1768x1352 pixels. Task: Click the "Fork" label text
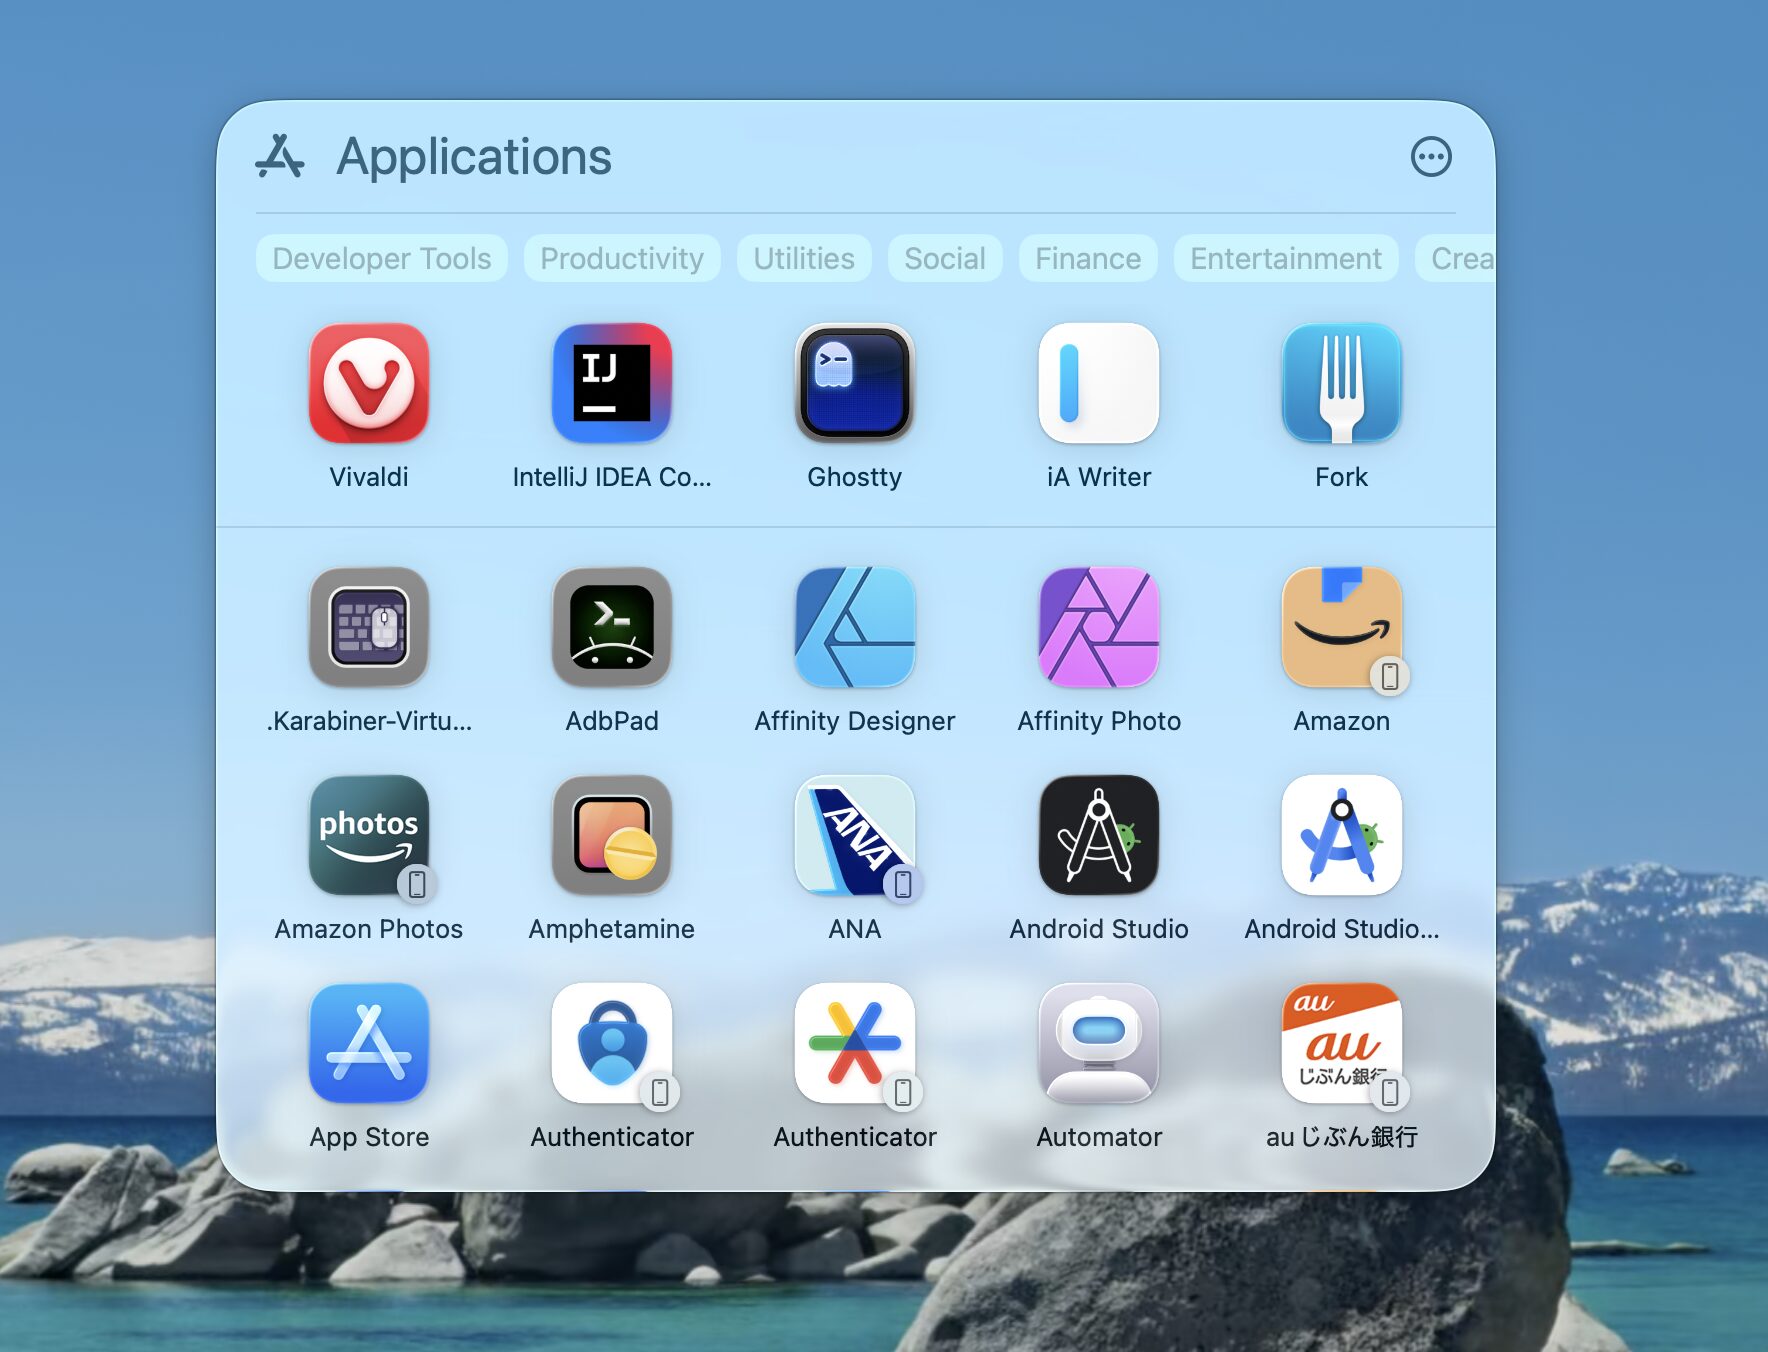pos(1342,477)
